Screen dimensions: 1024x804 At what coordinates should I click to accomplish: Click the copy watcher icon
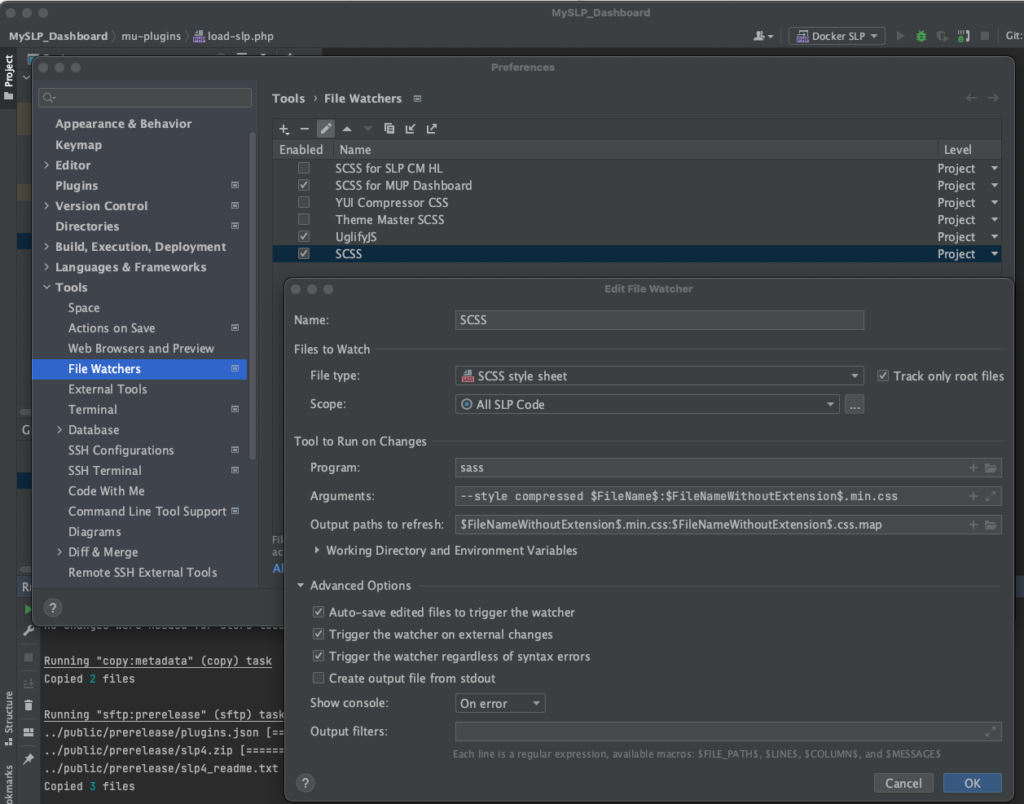[389, 129]
